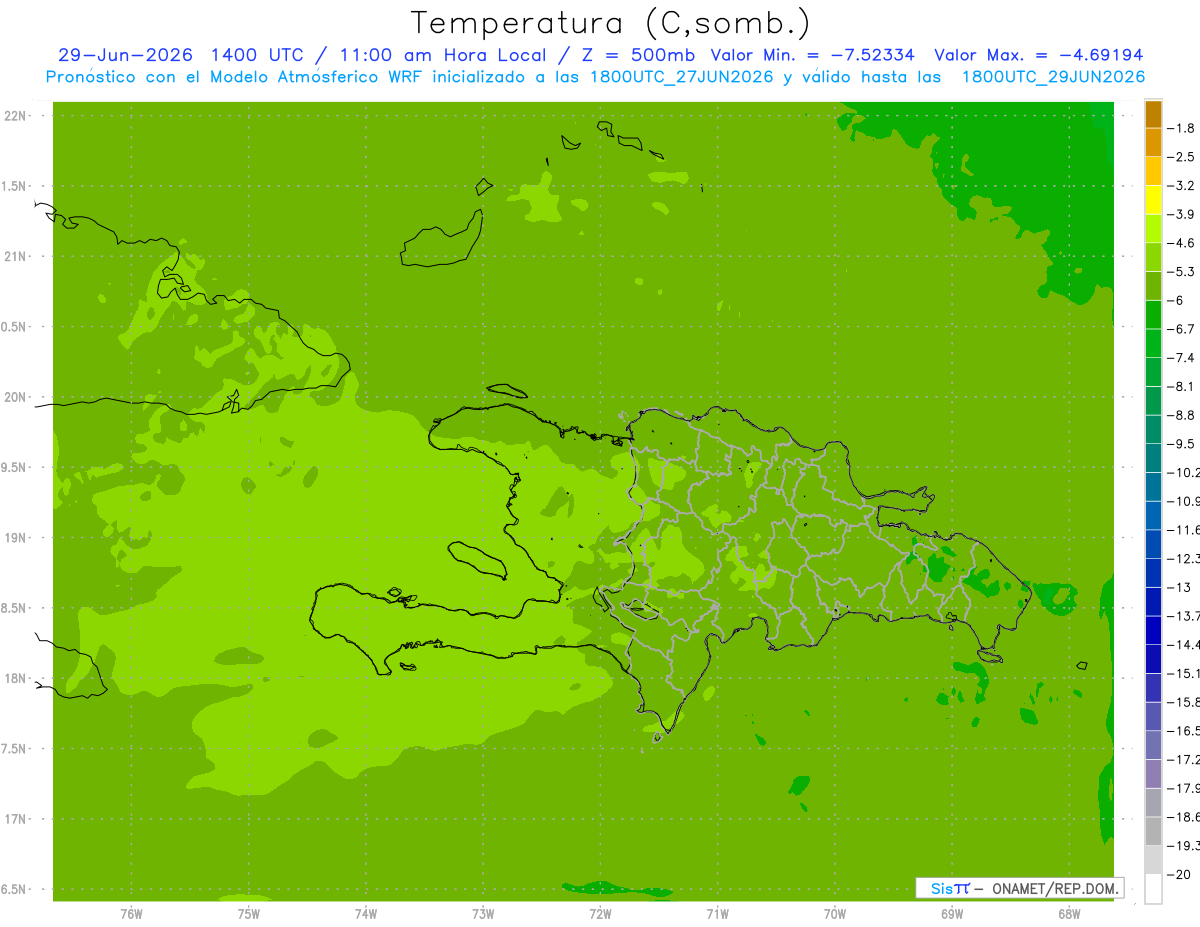1200x927 pixels.
Task: Click the '-7.4' colorbar value label
Action: click(1183, 357)
